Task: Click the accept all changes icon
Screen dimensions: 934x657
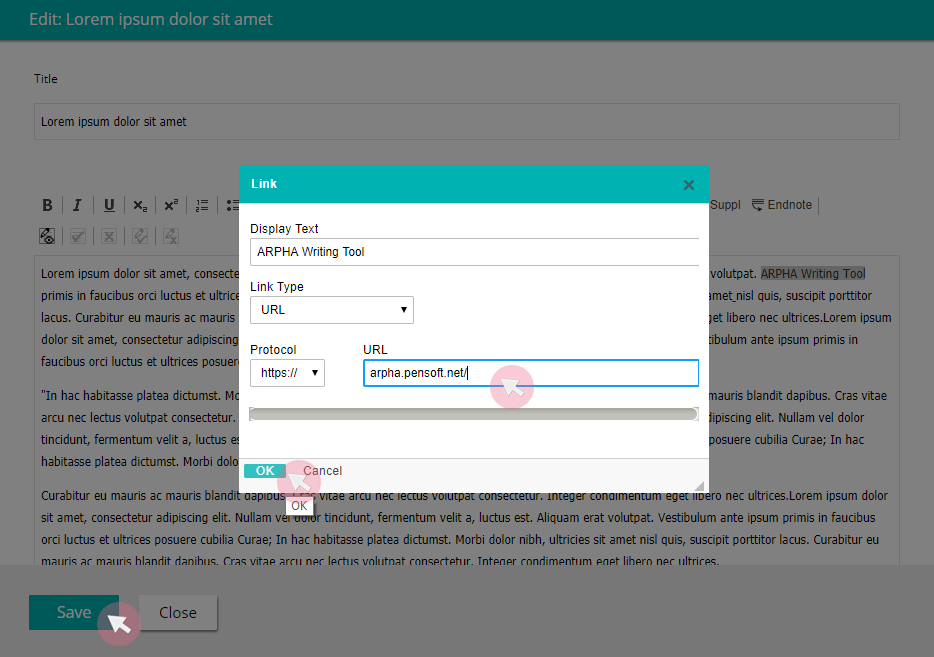Action: [x=78, y=236]
